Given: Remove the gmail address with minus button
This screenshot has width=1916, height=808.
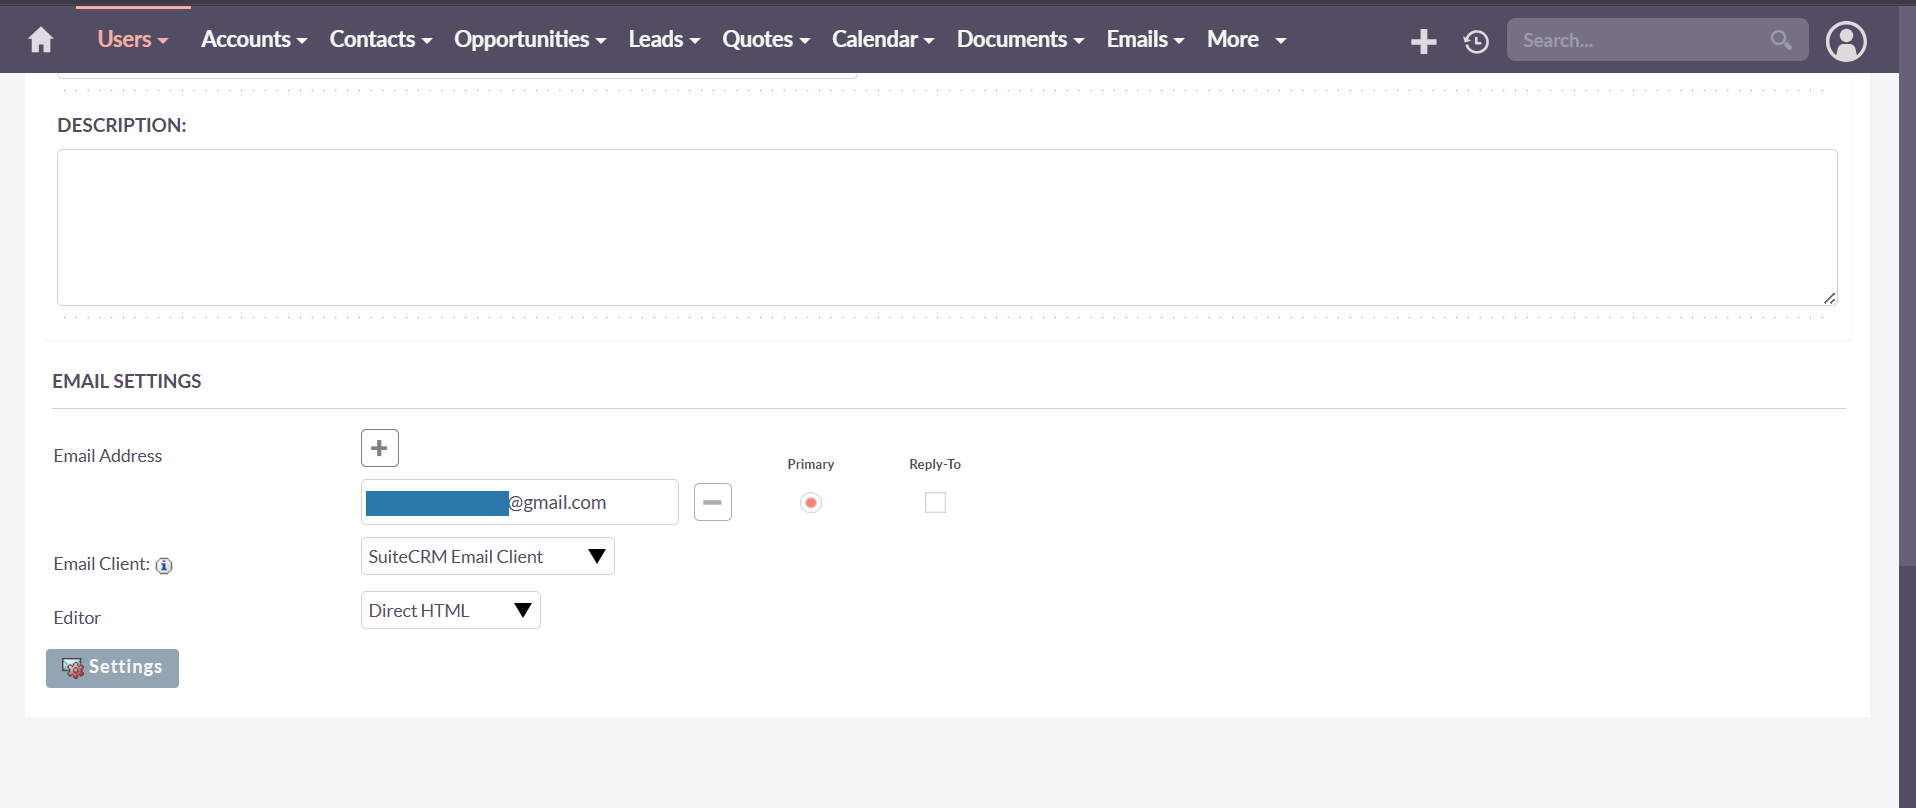Looking at the screenshot, I should tap(712, 502).
